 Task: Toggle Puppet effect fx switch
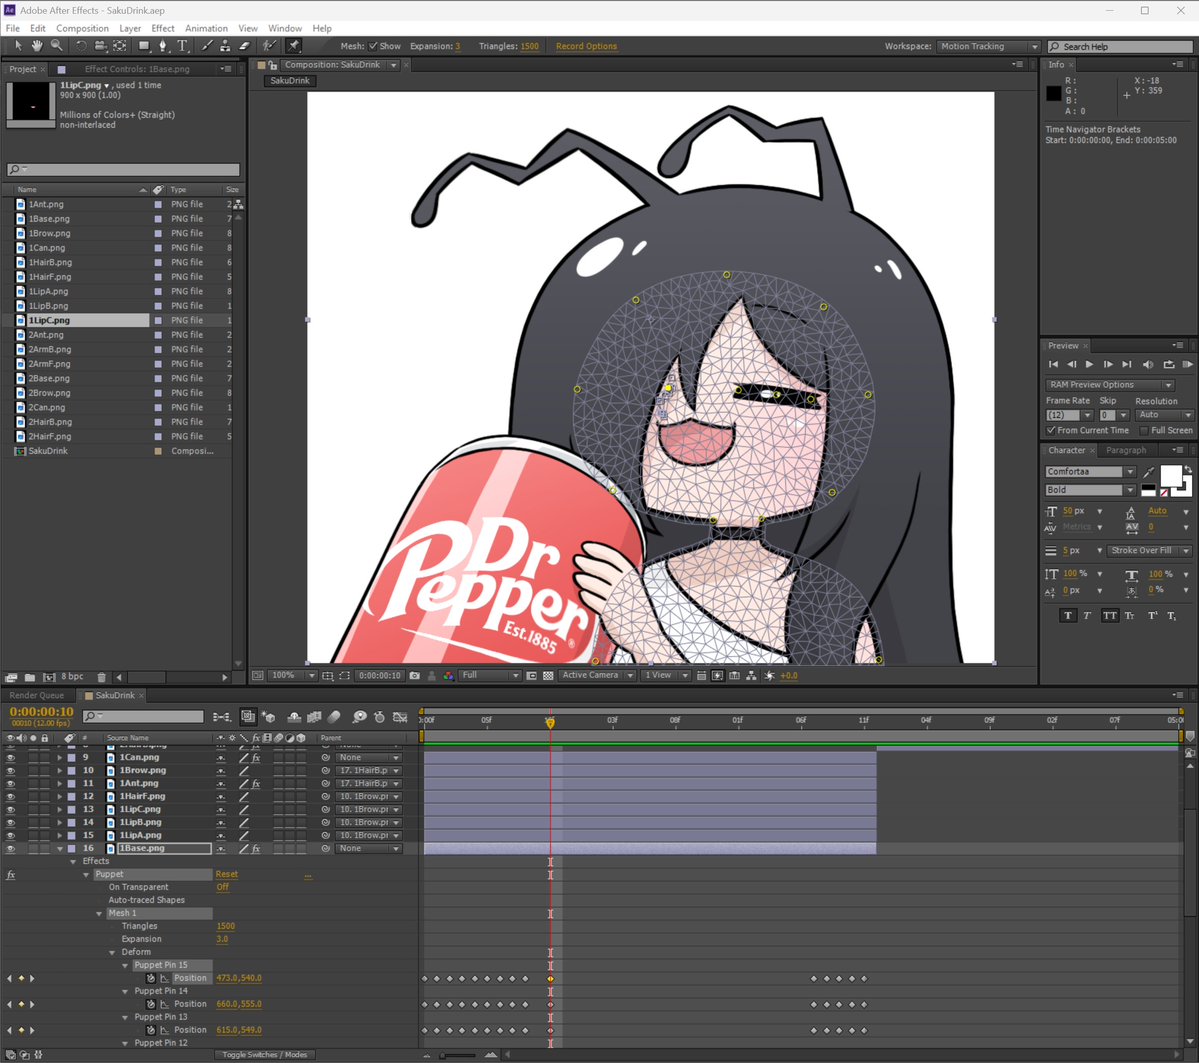pyautogui.click(x=11, y=875)
